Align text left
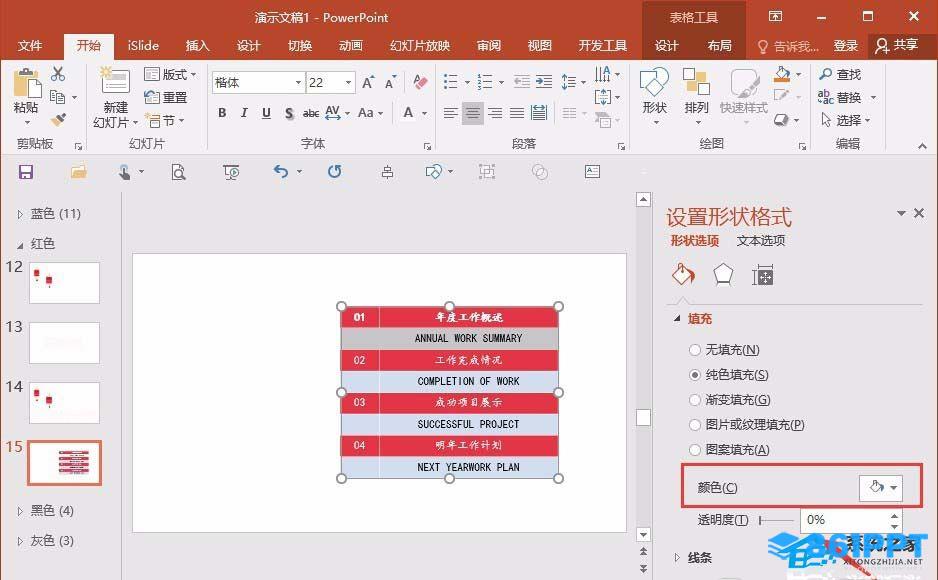This screenshot has width=938, height=580. pos(450,113)
